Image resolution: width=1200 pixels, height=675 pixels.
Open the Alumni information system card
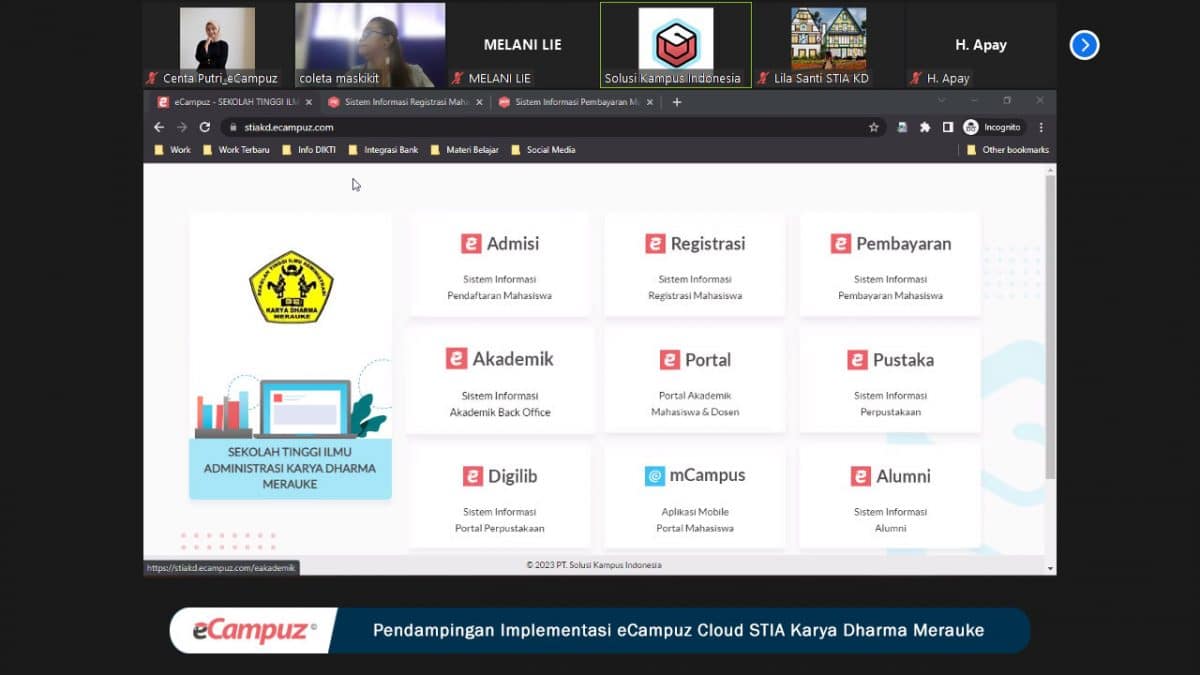coord(890,497)
